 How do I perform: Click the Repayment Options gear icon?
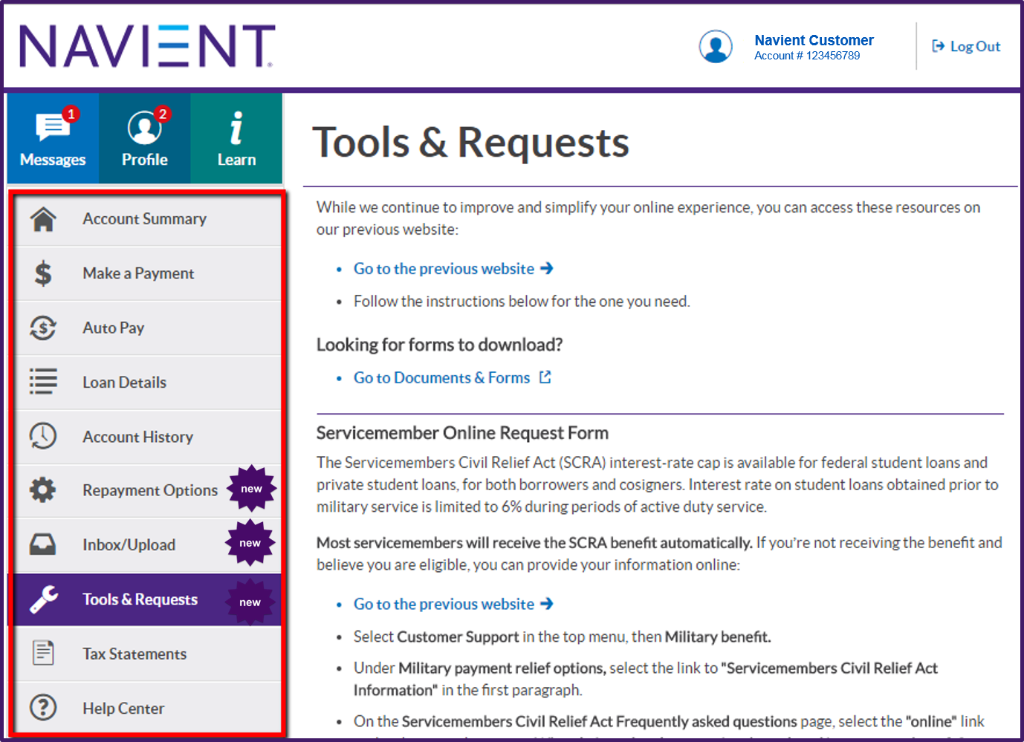[43, 490]
